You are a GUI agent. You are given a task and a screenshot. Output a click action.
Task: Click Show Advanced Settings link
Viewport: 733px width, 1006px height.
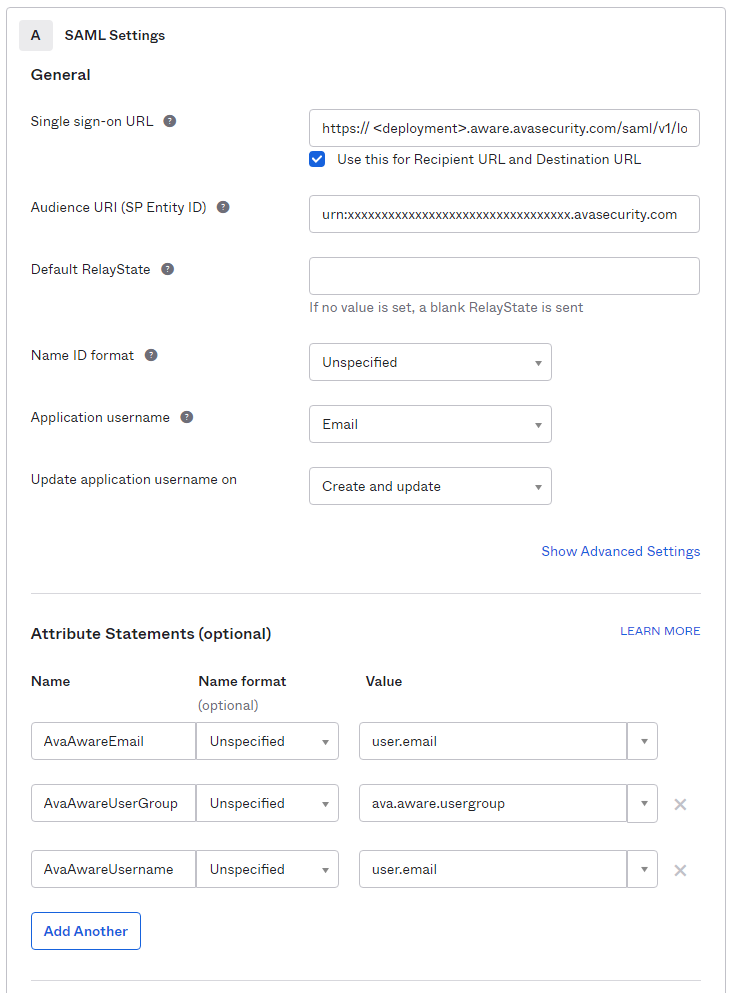[621, 551]
